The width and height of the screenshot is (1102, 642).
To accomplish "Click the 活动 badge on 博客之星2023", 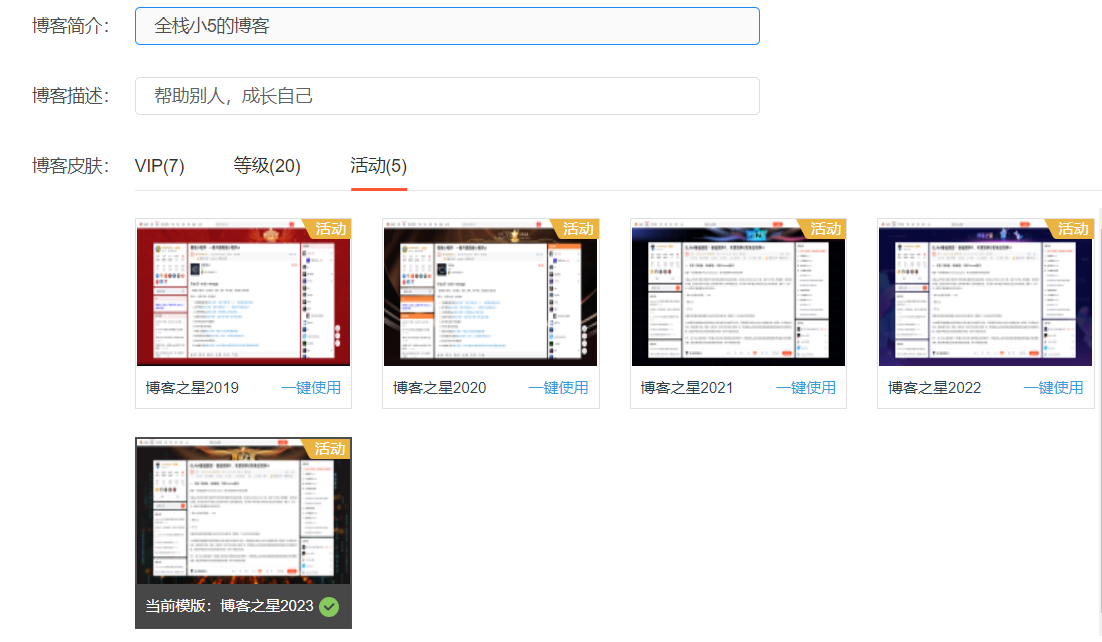I will click(328, 449).
